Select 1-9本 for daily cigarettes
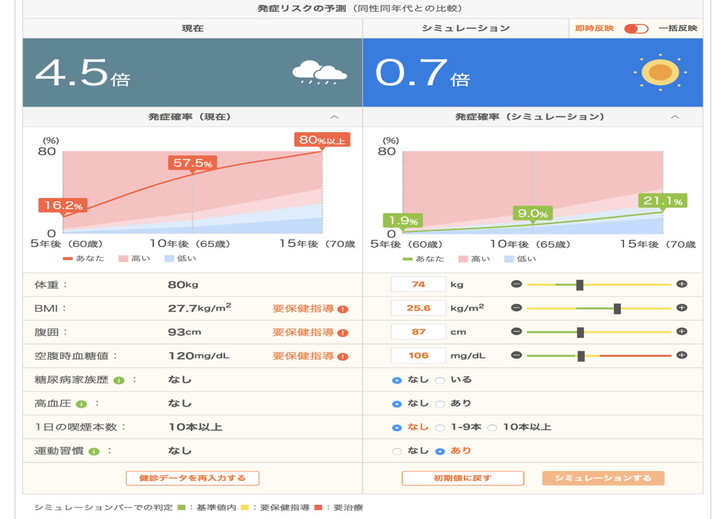 point(441,427)
